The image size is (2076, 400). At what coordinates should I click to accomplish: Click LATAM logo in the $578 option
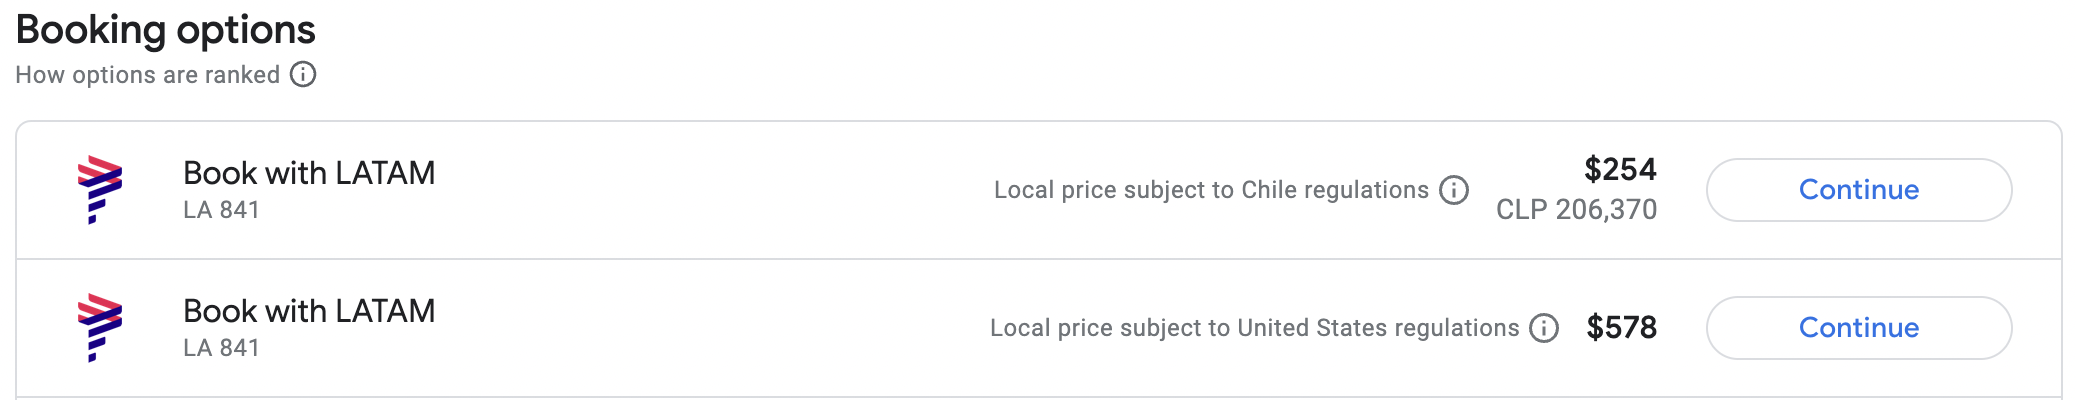pyautogui.click(x=100, y=328)
